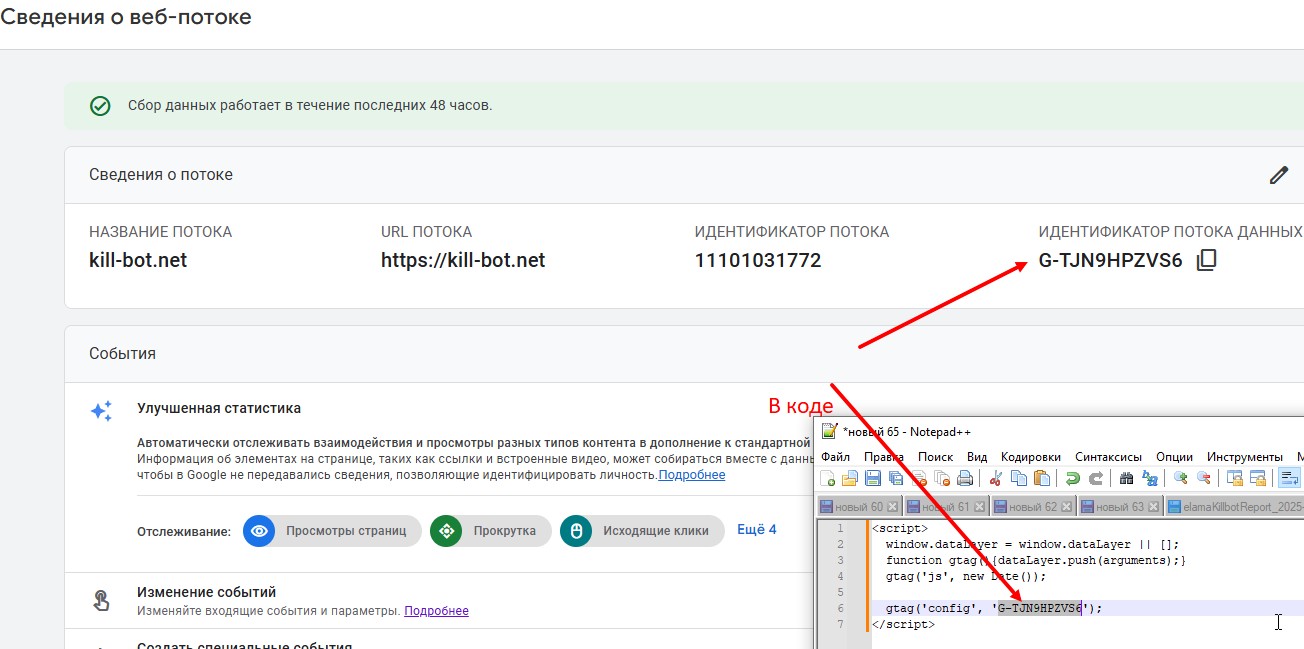This screenshot has width=1304, height=649.
Task: Click the touch-hand icon beside Изменение событий
Action: tap(101, 600)
